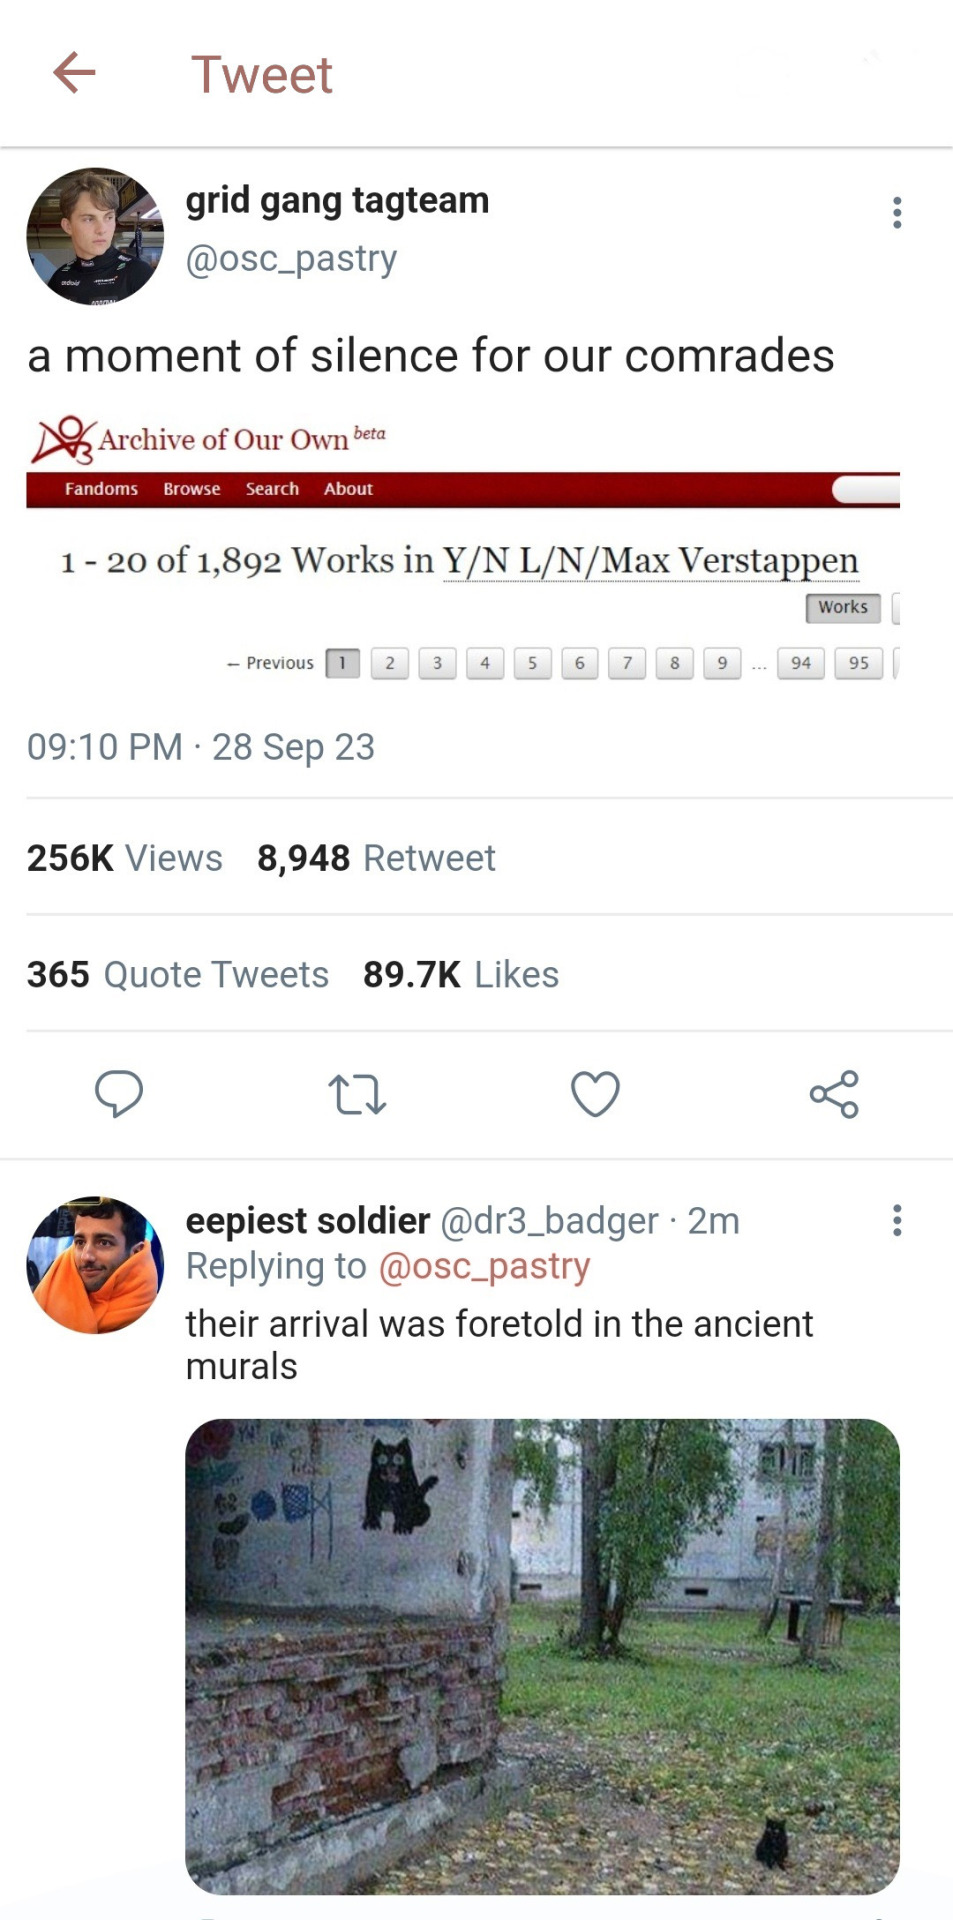Image resolution: width=953 pixels, height=1920 pixels.
Task: Like the tweet with the heart icon
Action: click(595, 1094)
